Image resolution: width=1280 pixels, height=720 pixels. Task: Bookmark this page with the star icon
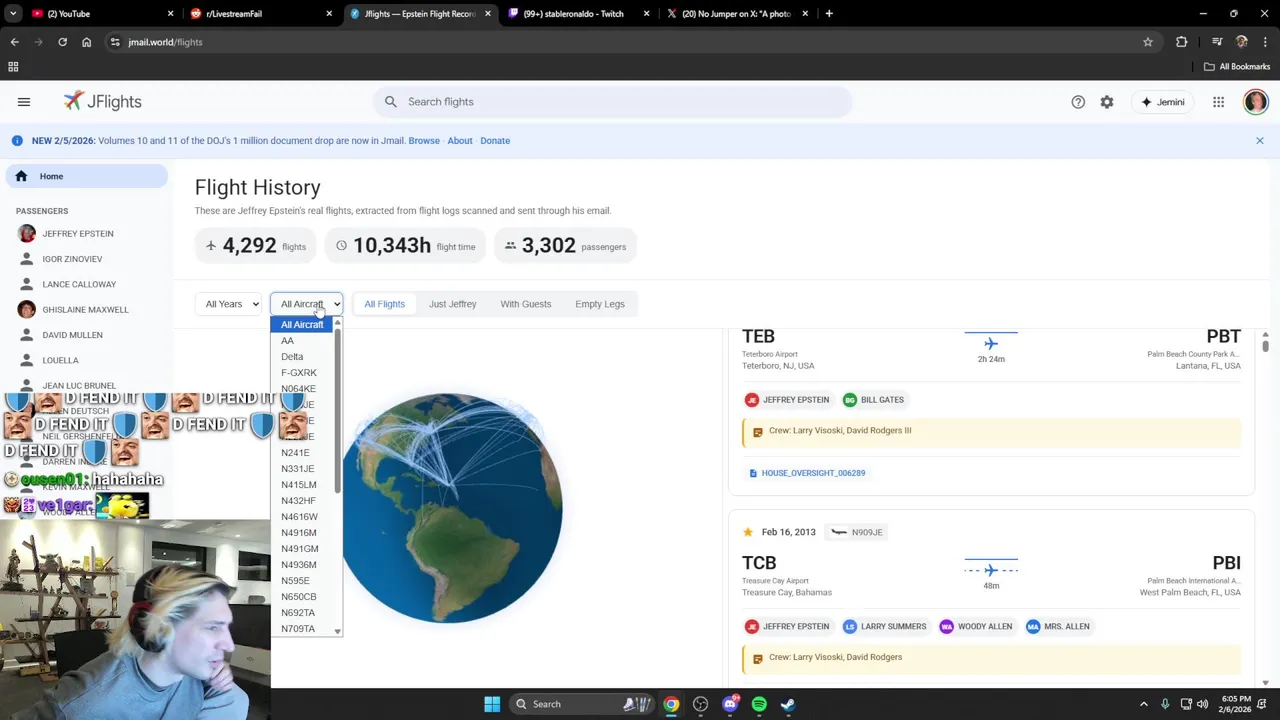[1148, 42]
